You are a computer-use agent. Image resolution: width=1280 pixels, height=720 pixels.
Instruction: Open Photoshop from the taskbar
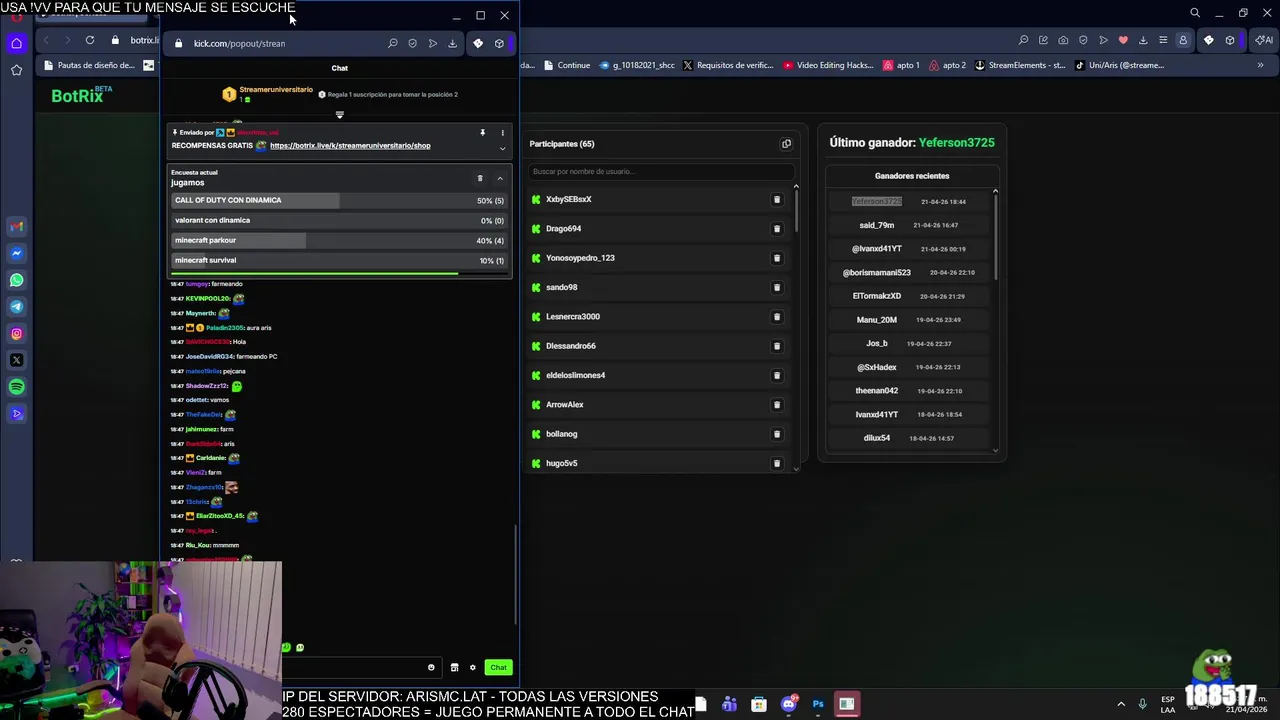(818, 704)
